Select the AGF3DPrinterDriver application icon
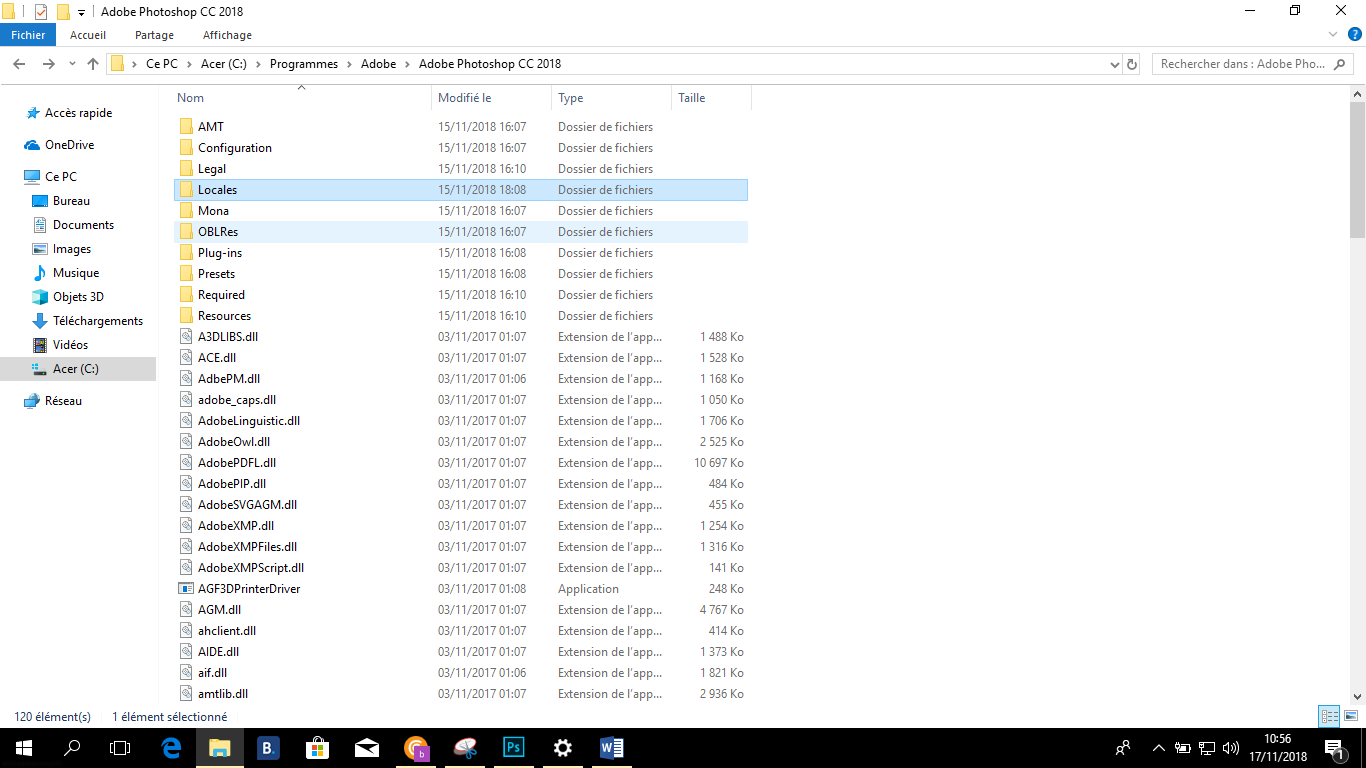This screenshot has height=768, width=1366. pyautogui.click(x=186, y=589)
